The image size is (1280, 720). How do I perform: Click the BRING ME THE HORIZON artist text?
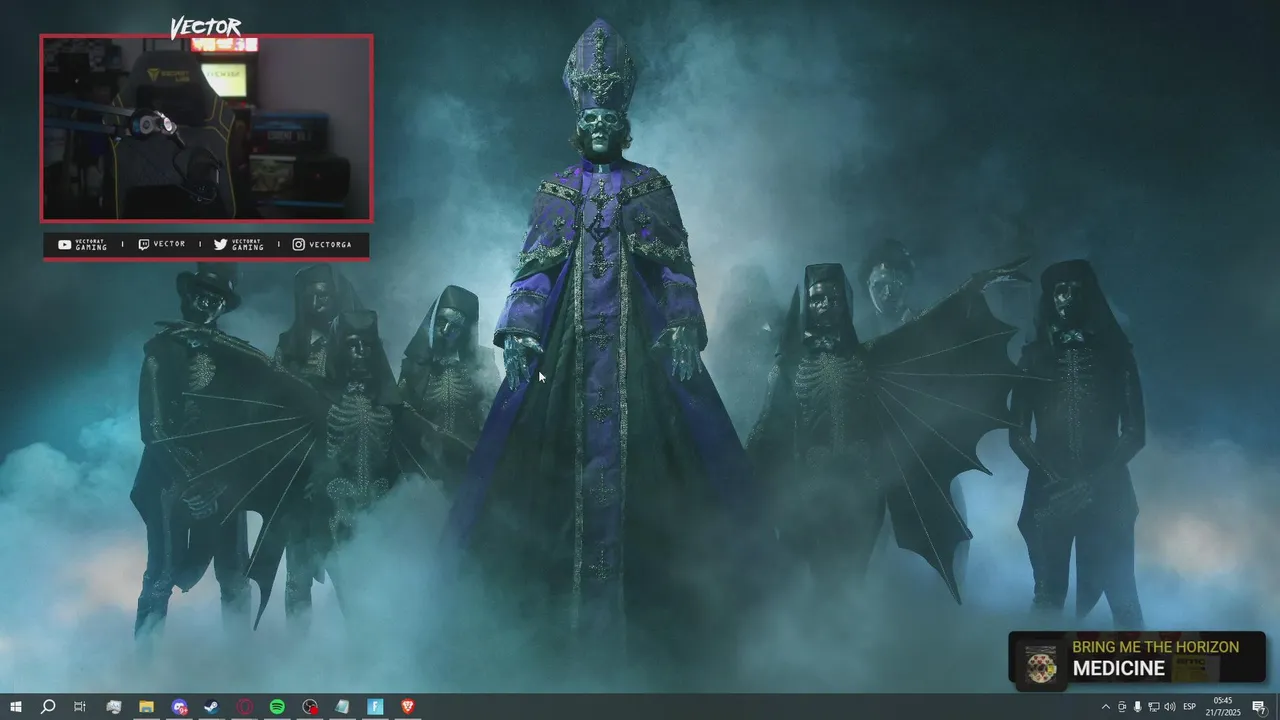pos(1155,647)
